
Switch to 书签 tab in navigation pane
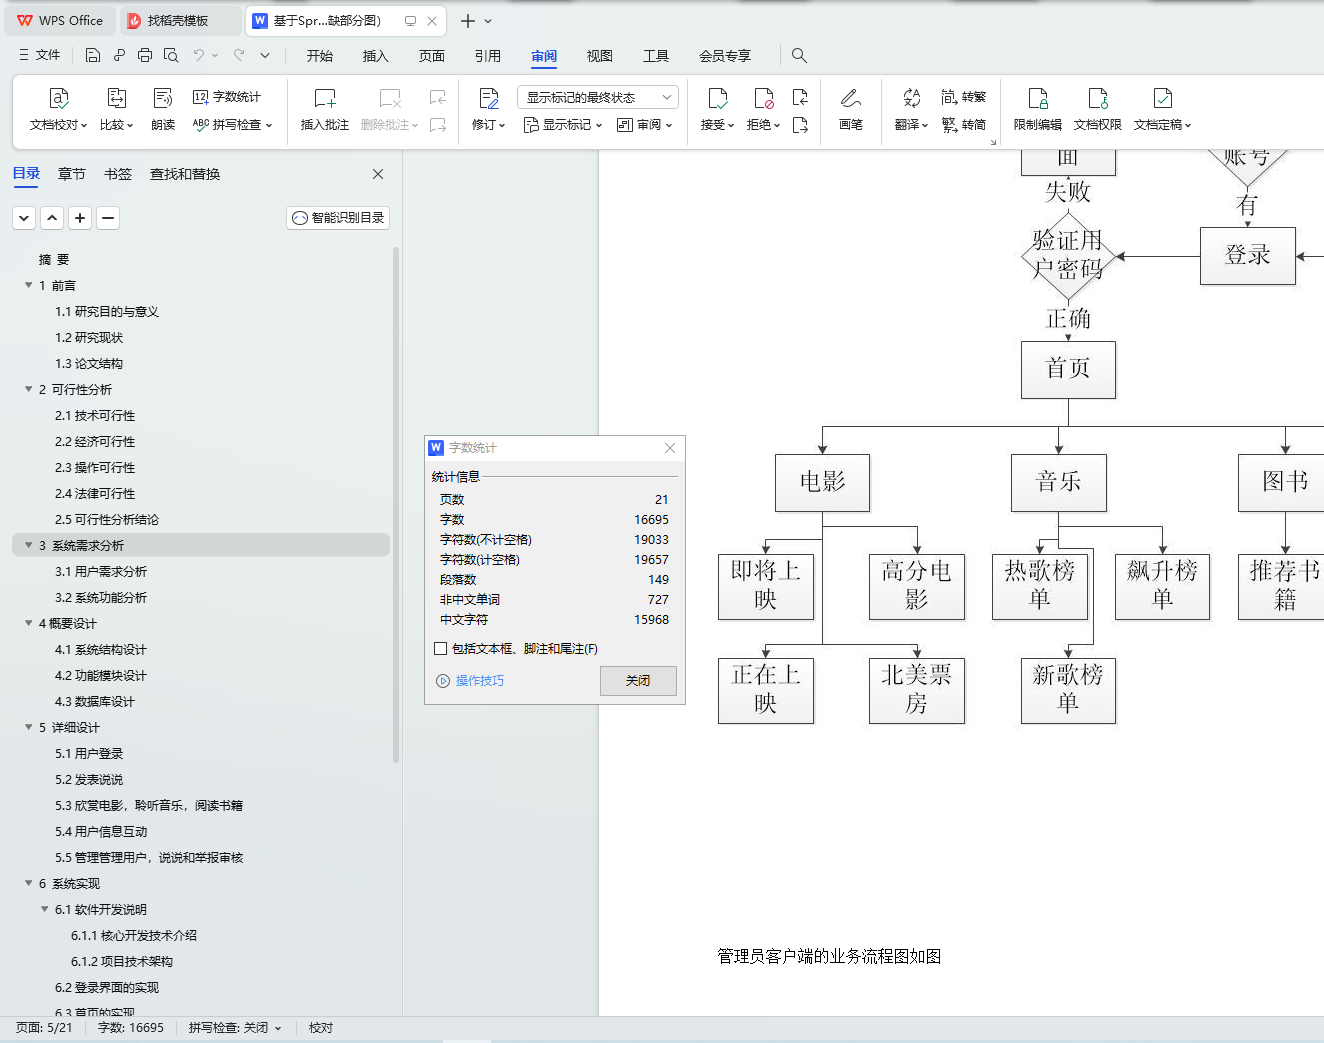(118, 174)
